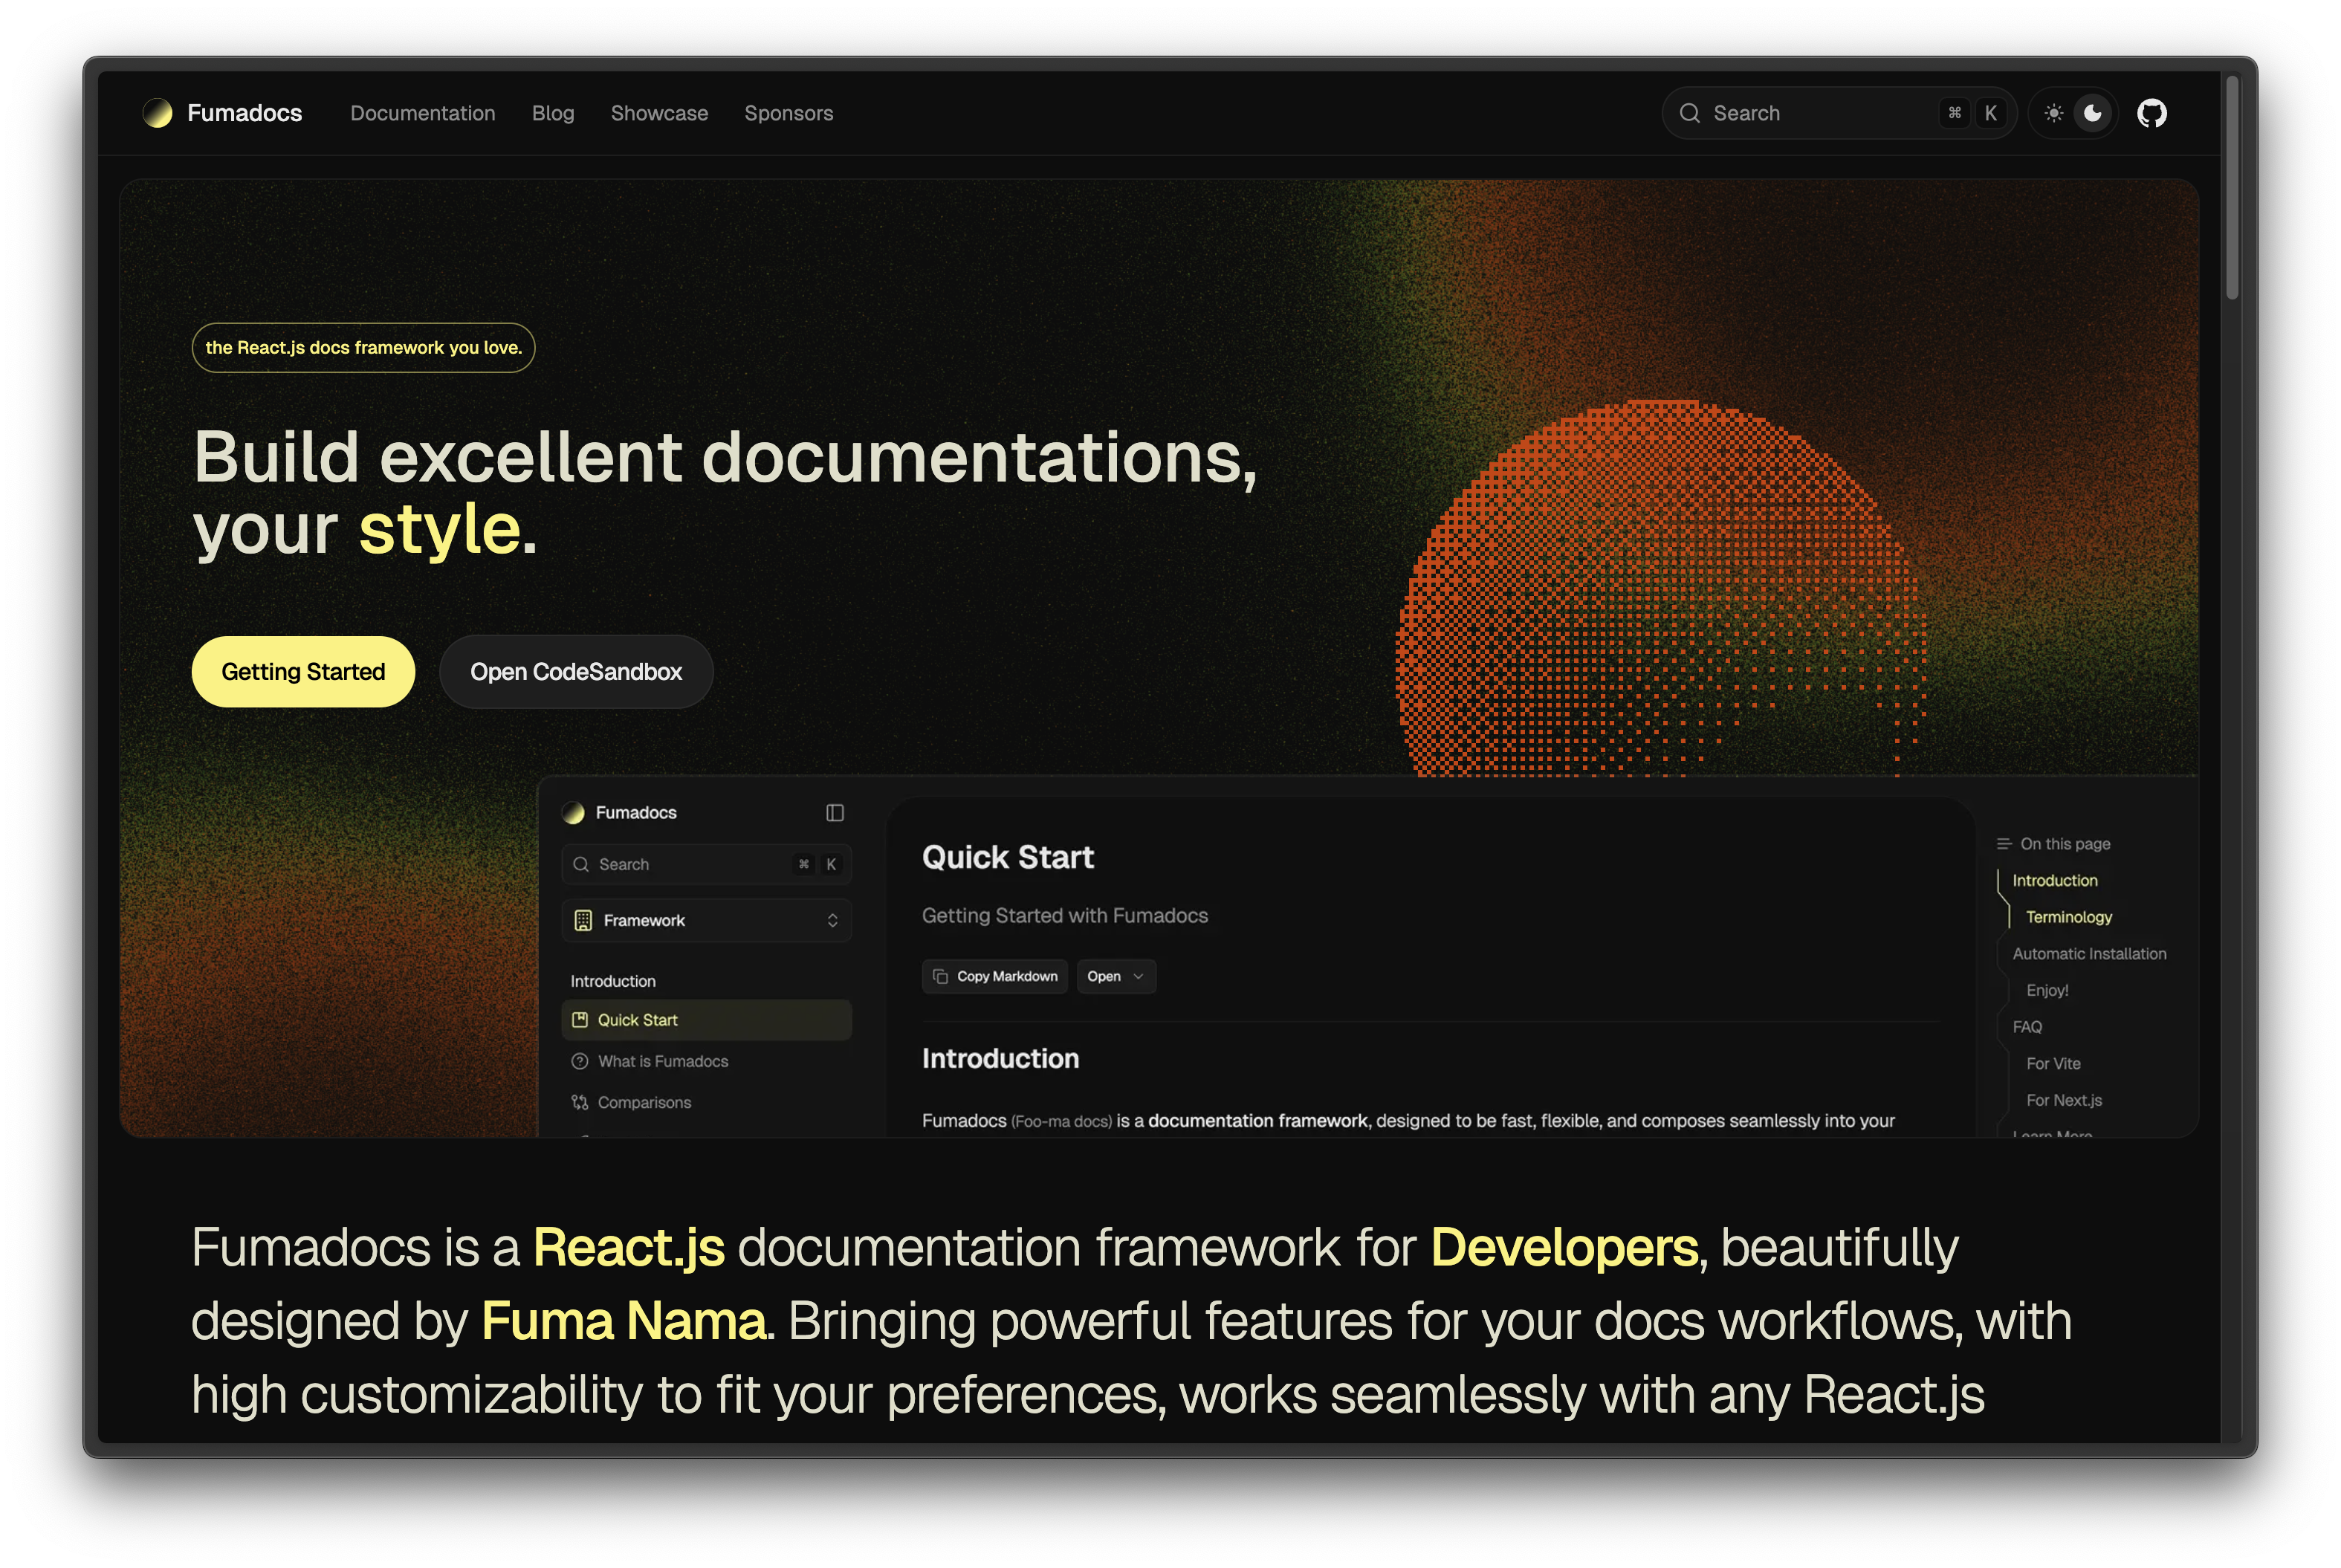Viewport: 2341px width, 1568px height.
Task: Switch to dark theme moon toggle
Action: click(x=2092, y=113)
